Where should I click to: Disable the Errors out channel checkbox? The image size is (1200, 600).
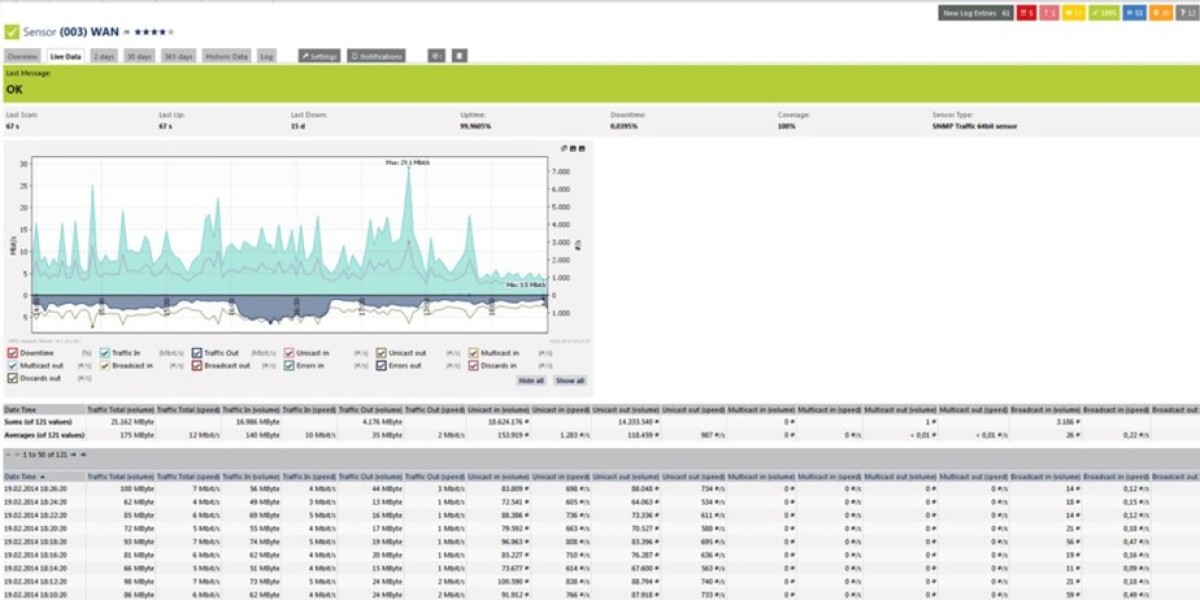381,366
